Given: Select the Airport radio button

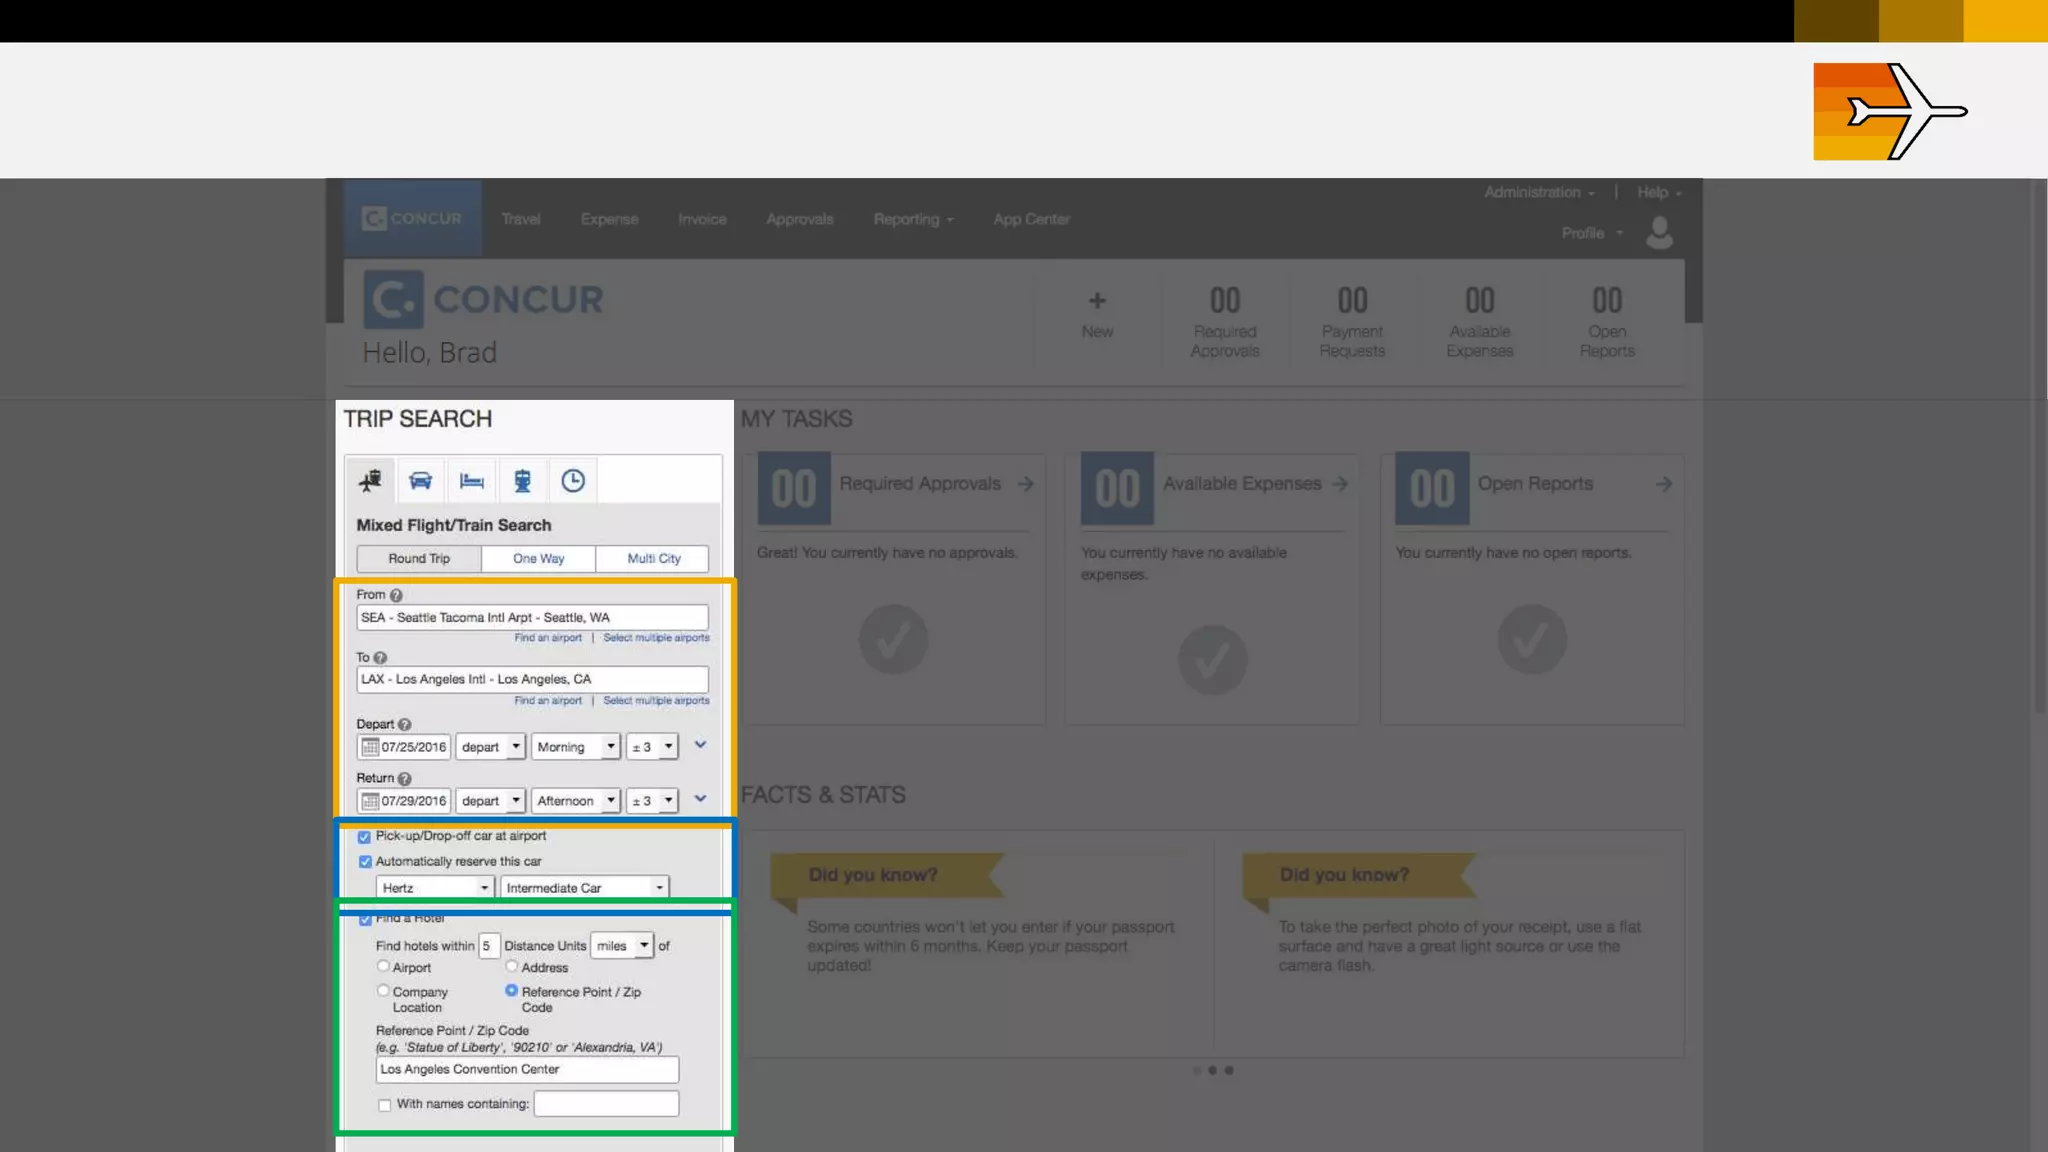Looking at the screenshot, I should click(383, 966).
